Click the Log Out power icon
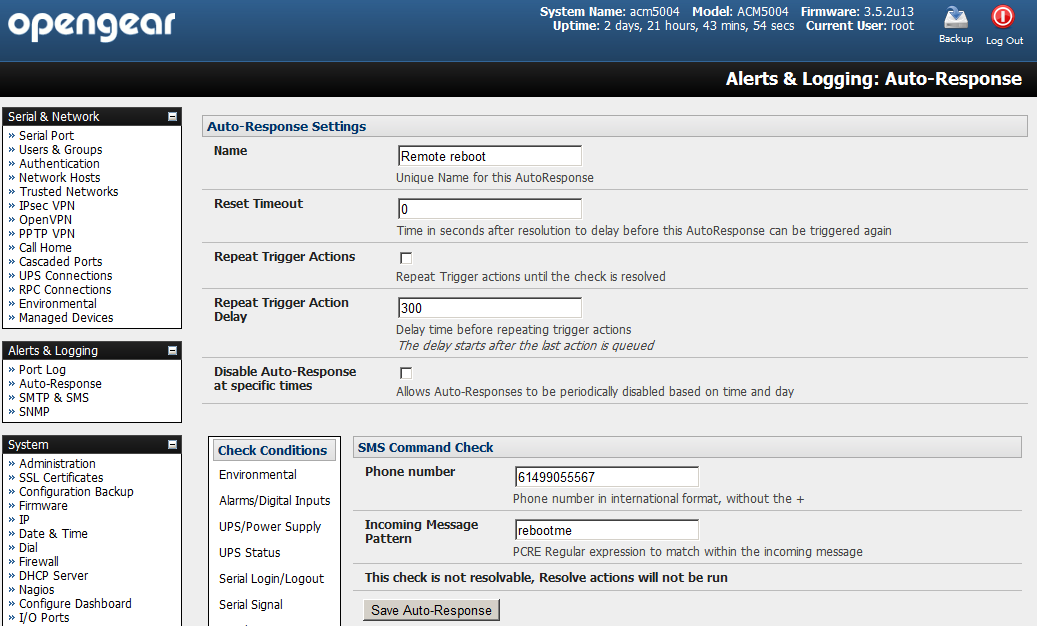Screen dimensions: 1037x626 (x=1003, y=19)
